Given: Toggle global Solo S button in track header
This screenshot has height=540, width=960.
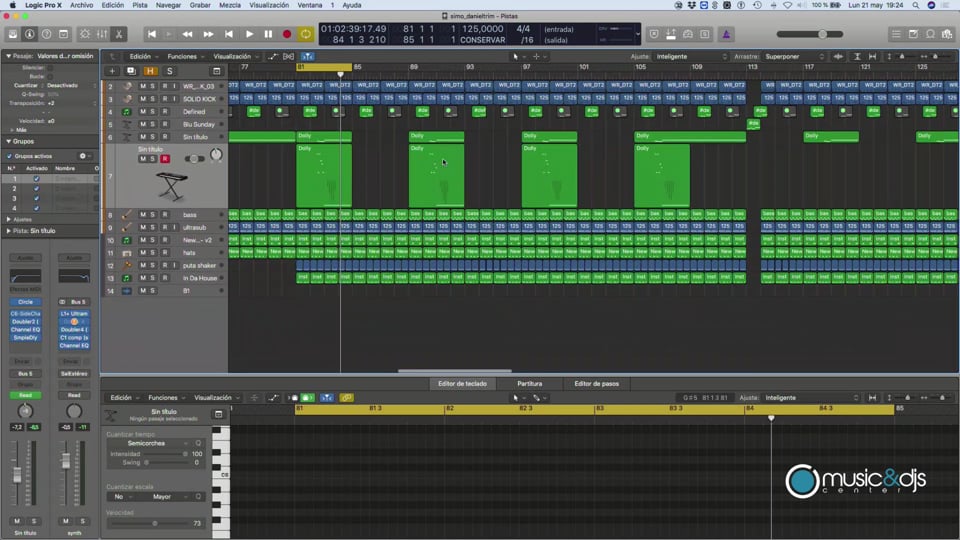Looking at the screenshot, I should (x=170, y=71).
